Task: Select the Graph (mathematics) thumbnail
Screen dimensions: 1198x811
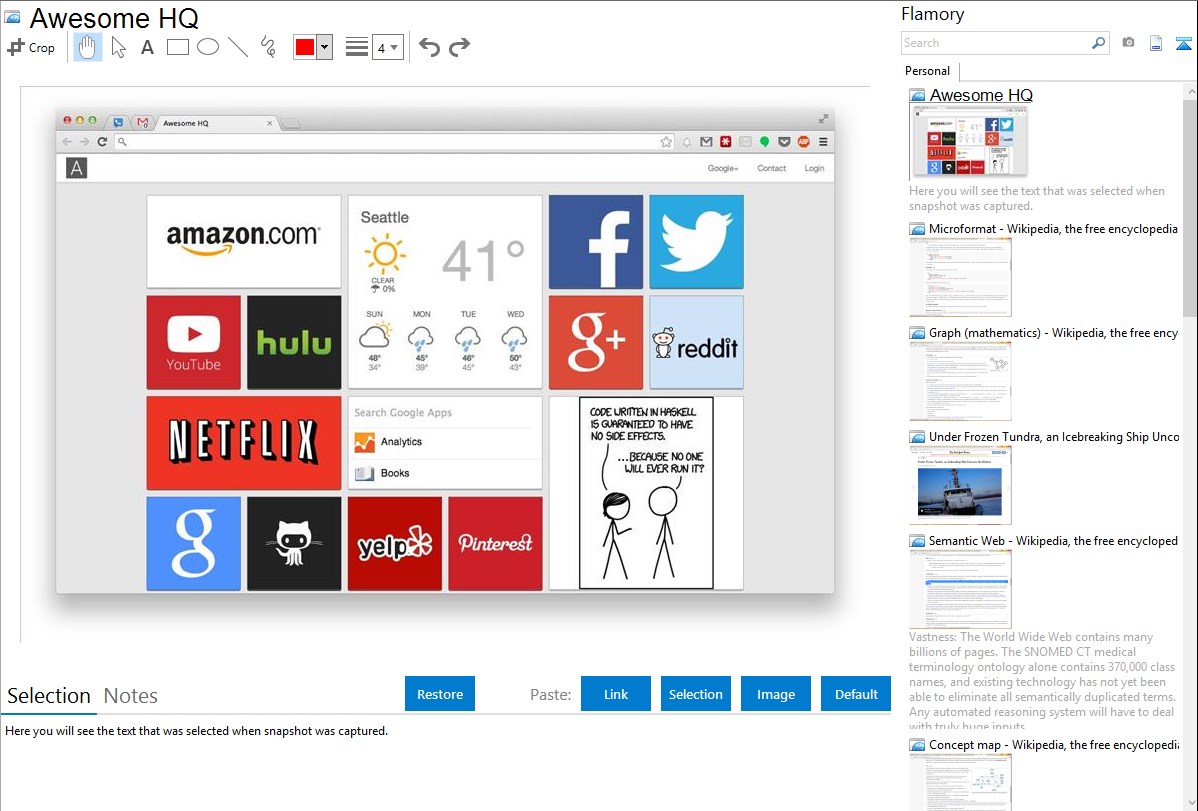Action: point(960,381)
